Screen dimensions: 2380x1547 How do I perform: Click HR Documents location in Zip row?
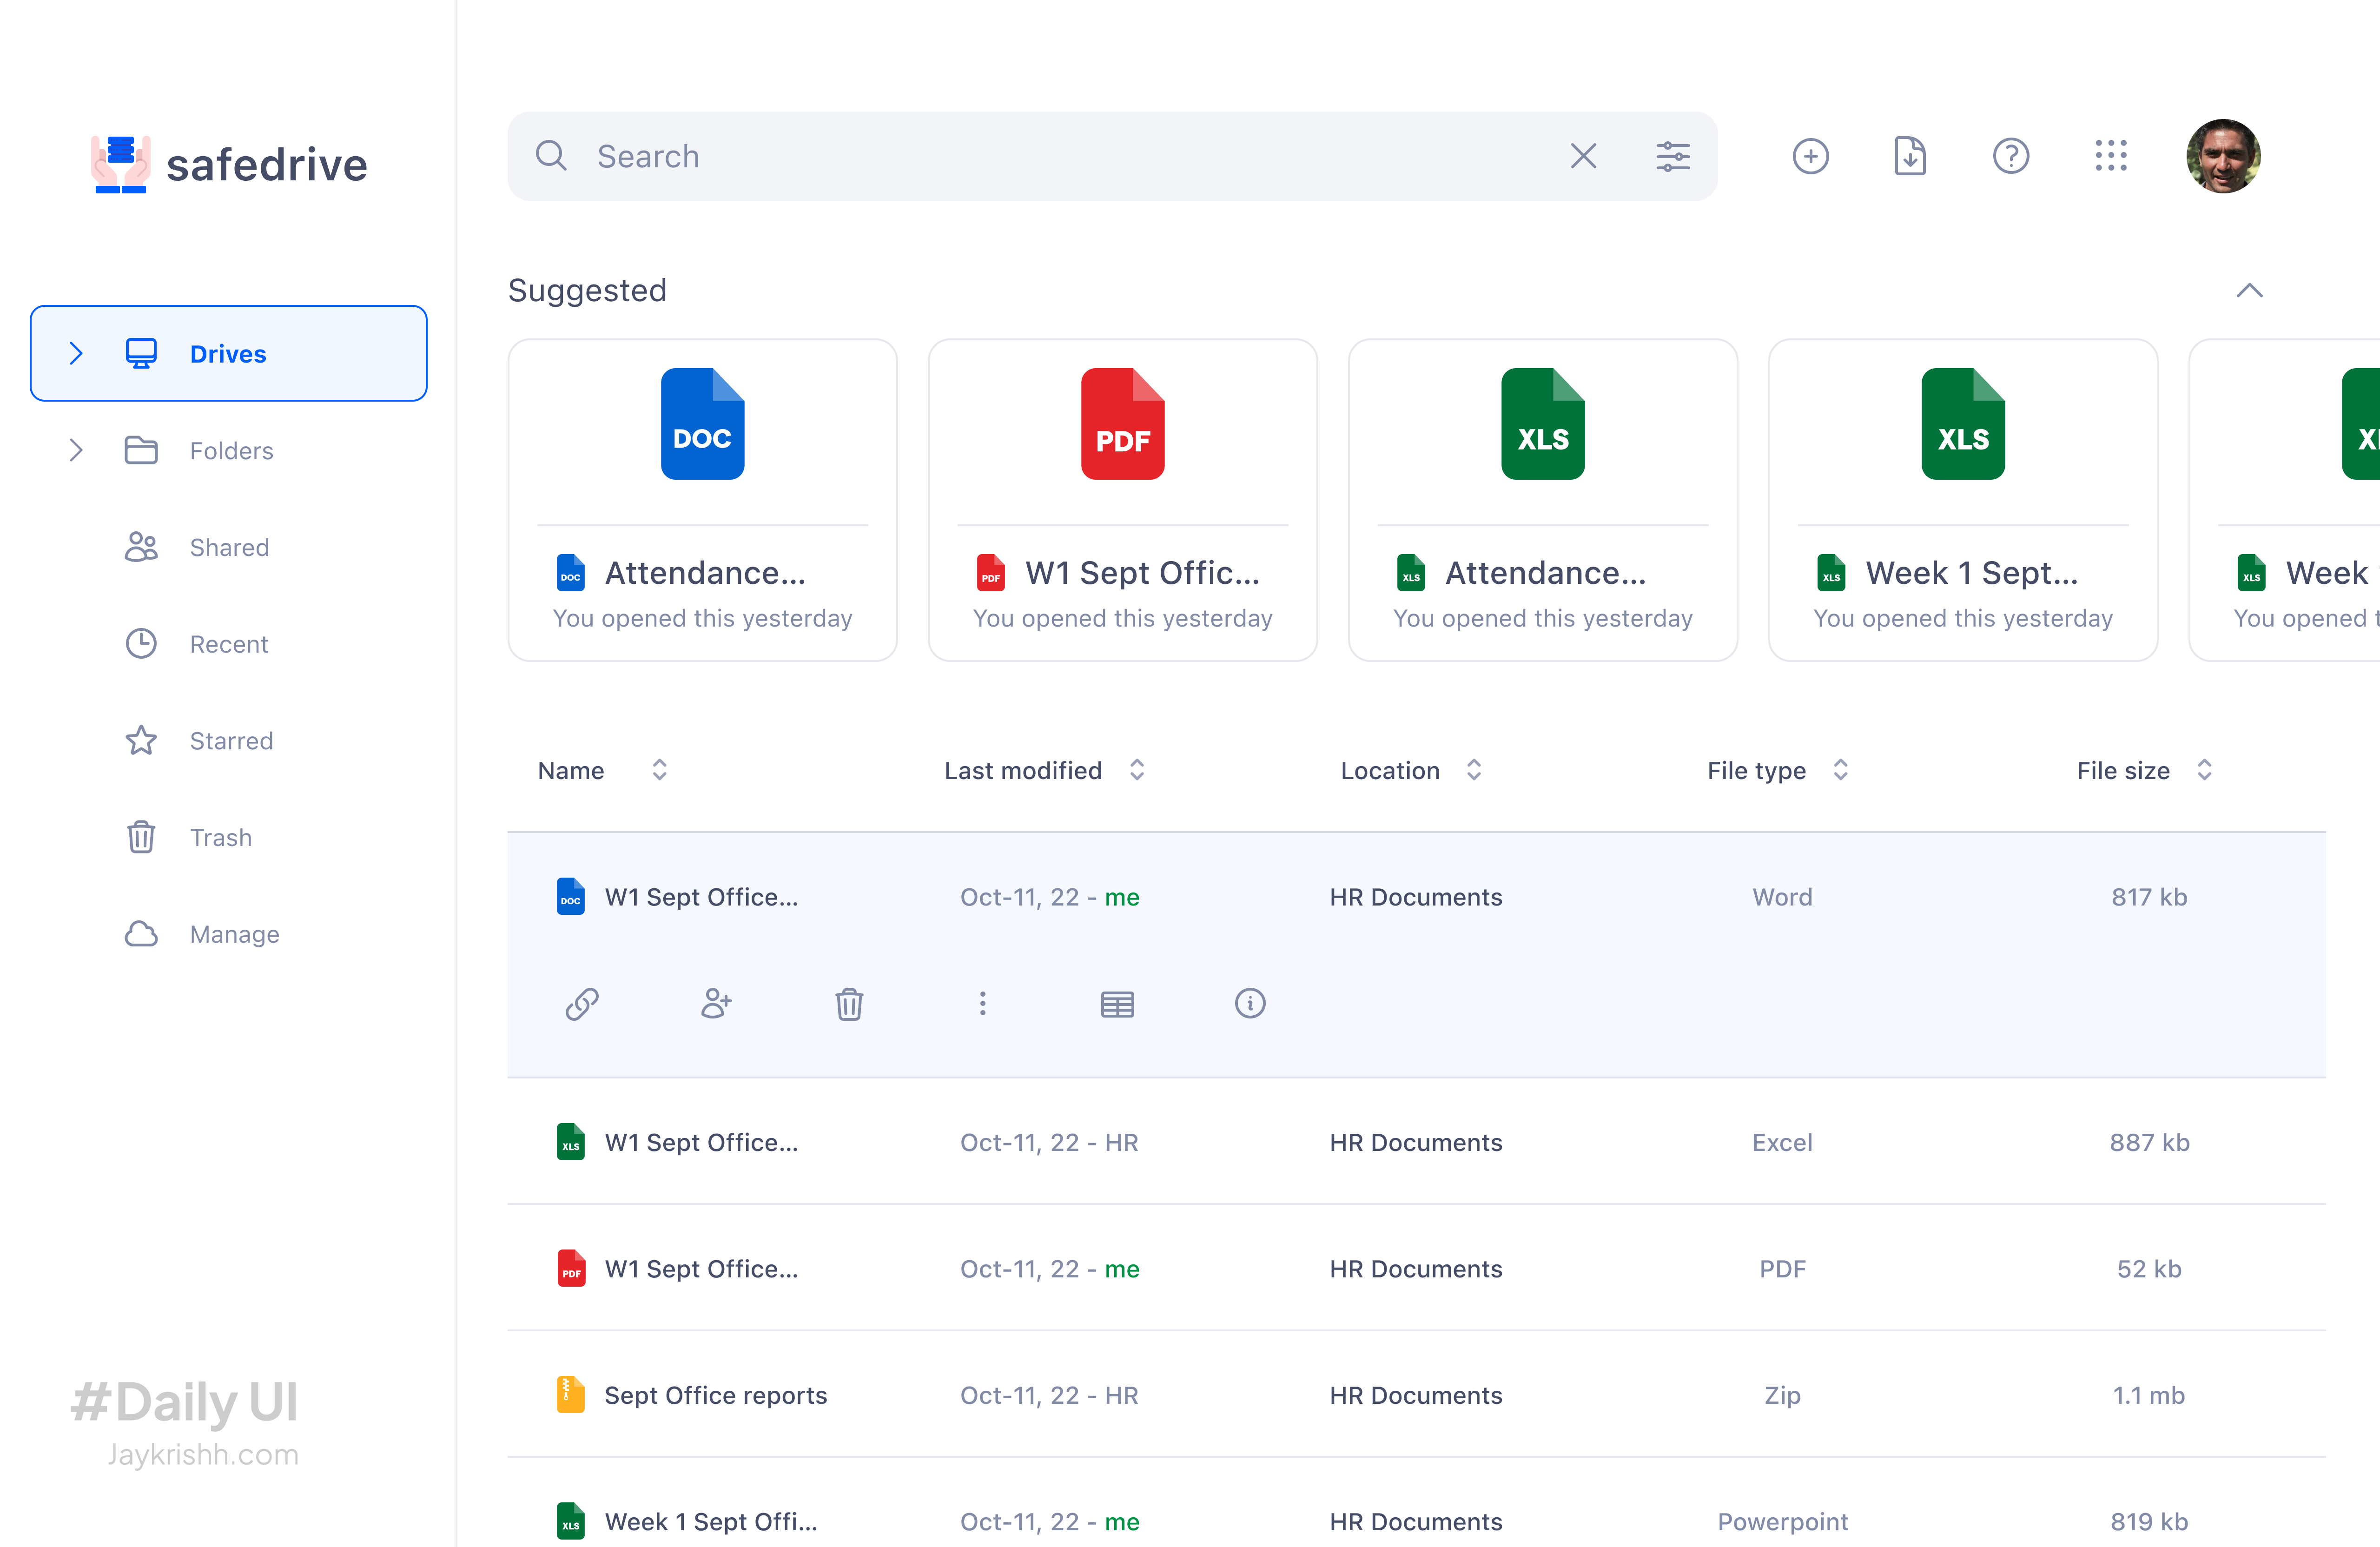1415,1395
